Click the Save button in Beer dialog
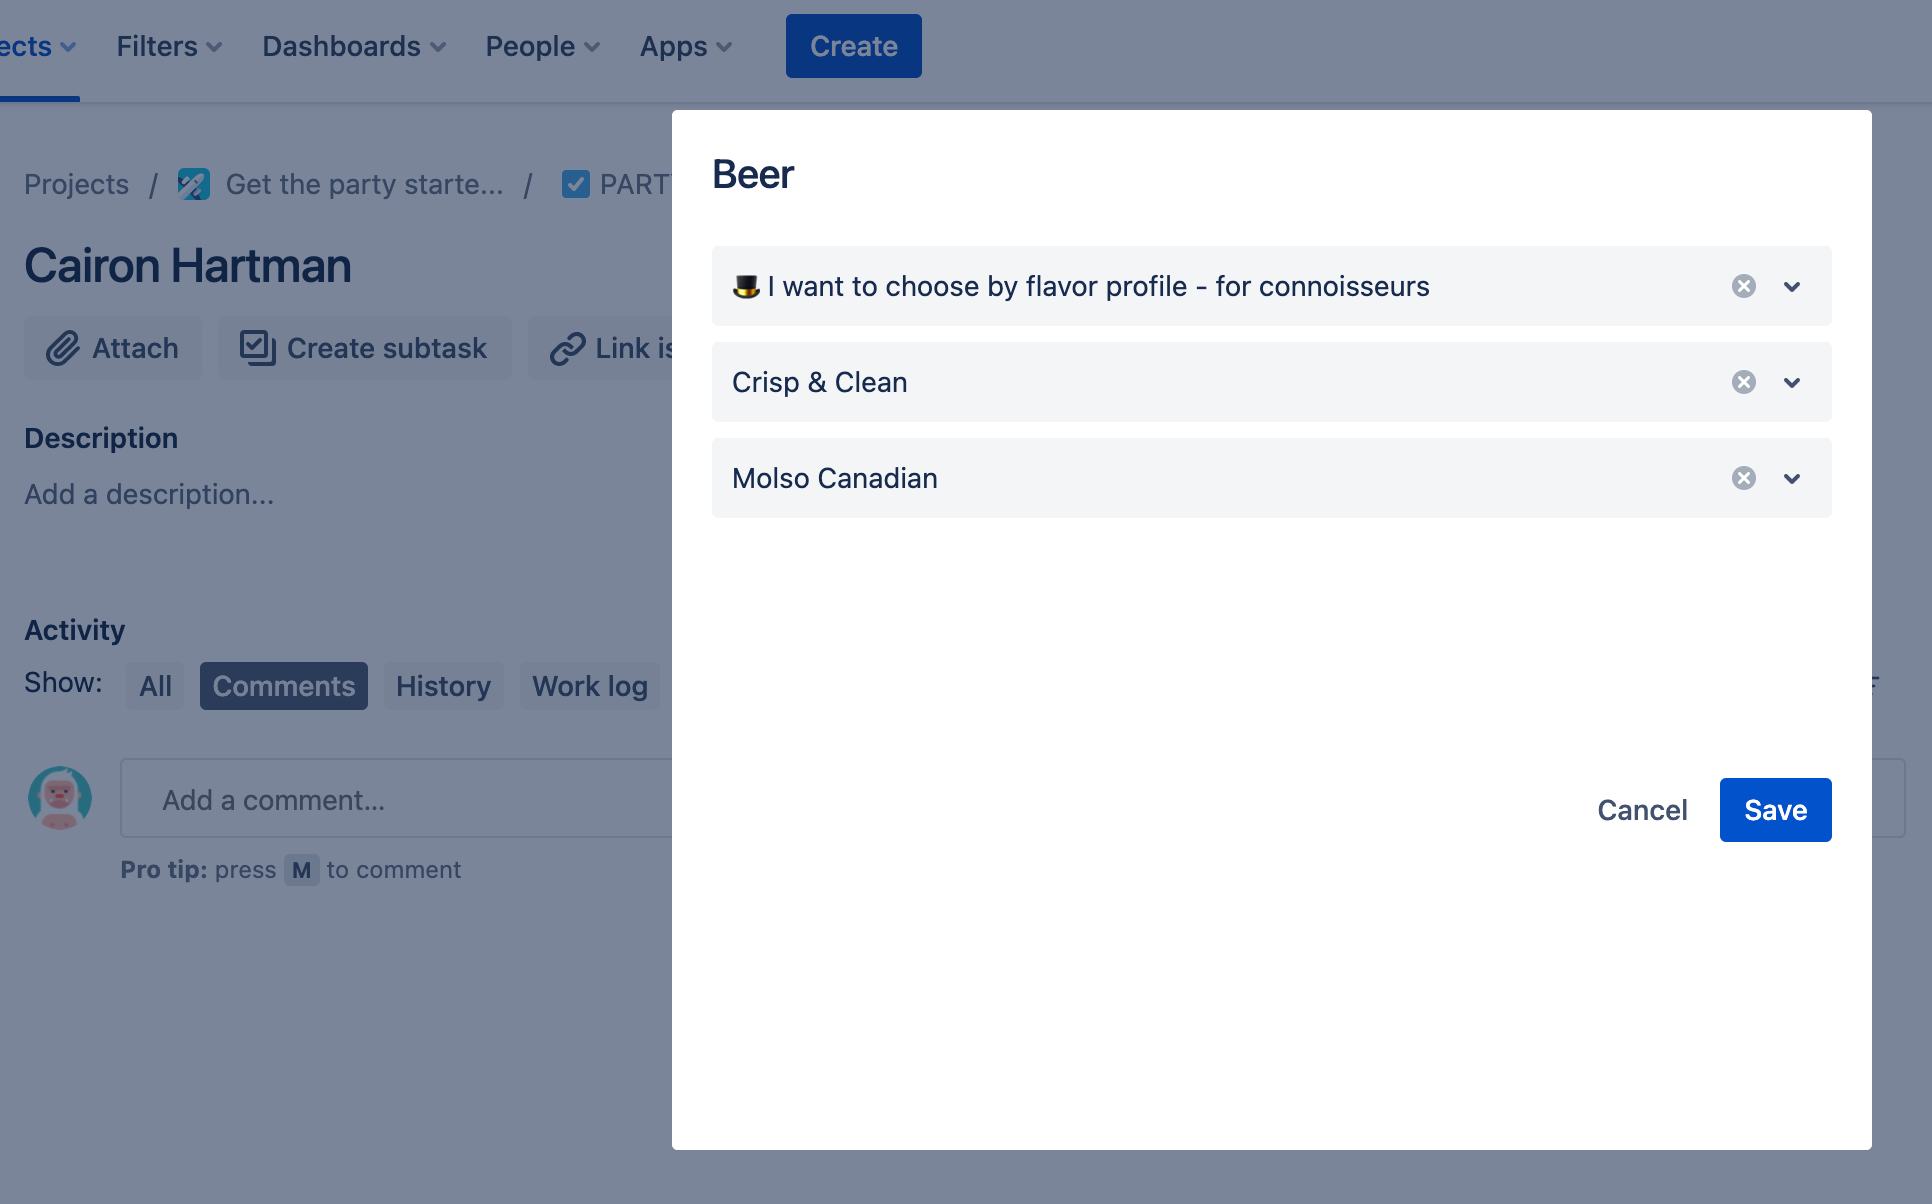Viewport: 1932px width, 1204px height. pyautogui.click(x=1775, y=810)
